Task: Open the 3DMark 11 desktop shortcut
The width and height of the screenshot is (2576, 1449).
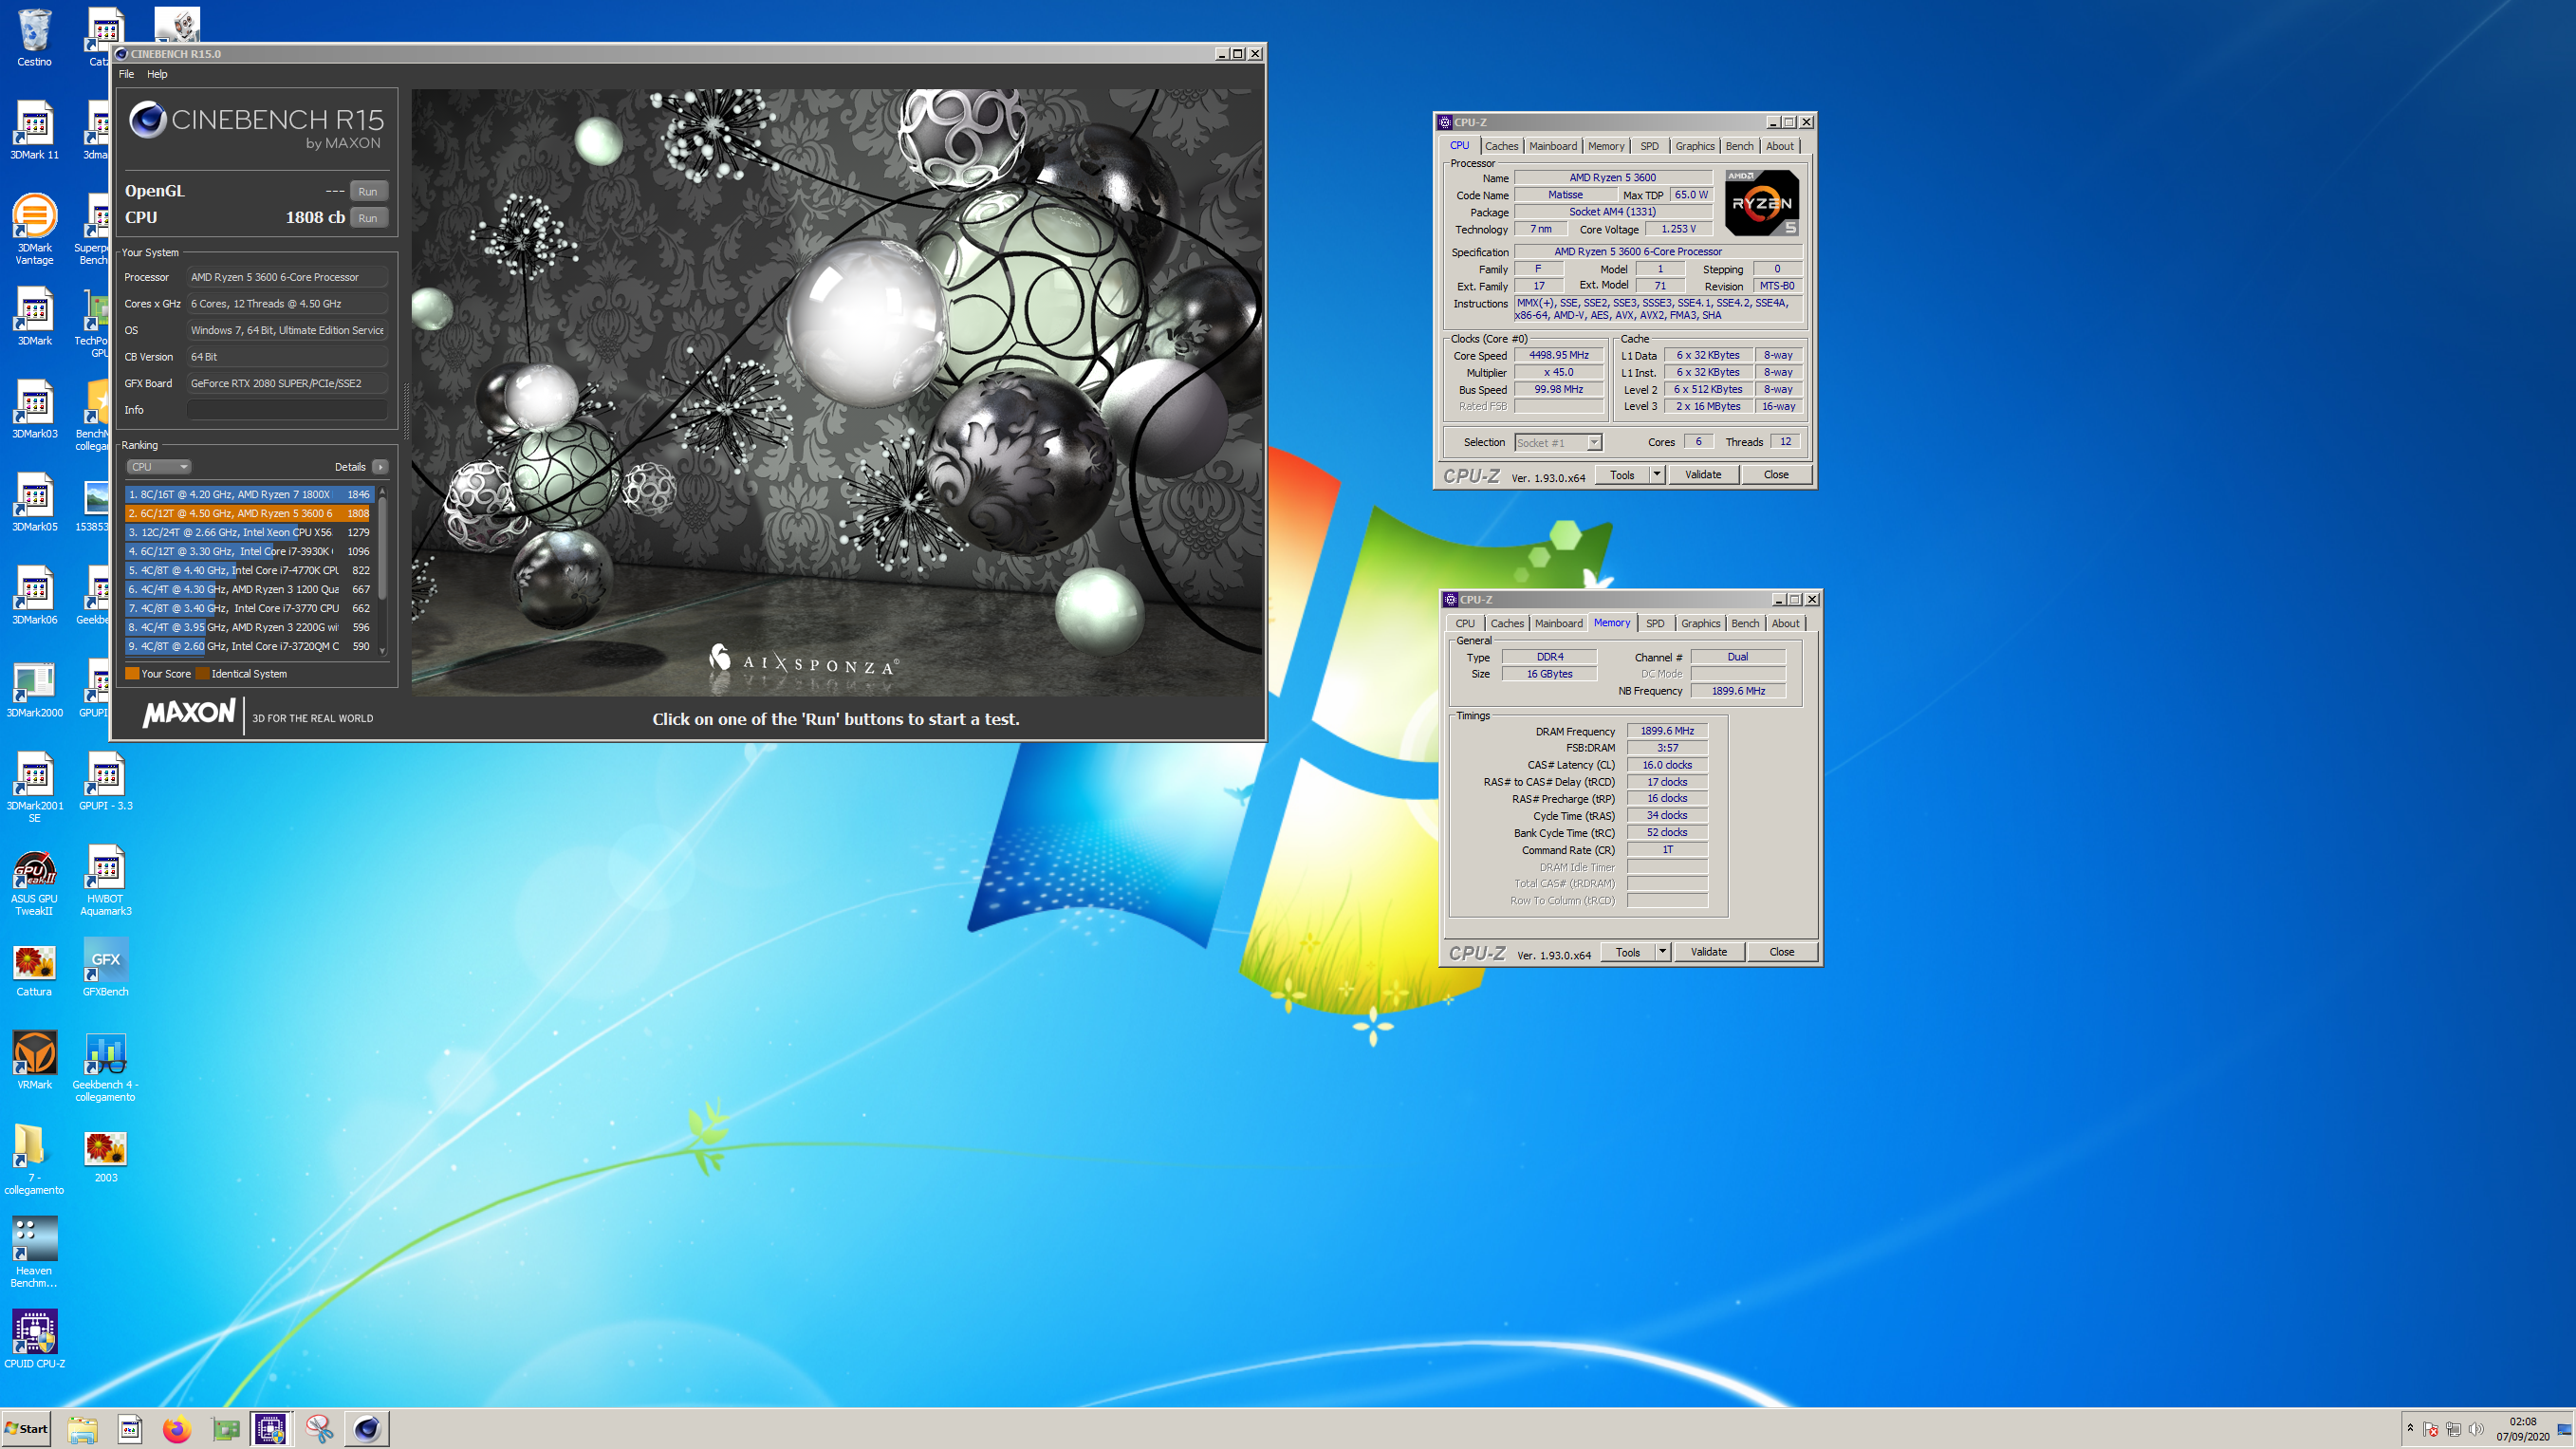Action: [34, 130]
